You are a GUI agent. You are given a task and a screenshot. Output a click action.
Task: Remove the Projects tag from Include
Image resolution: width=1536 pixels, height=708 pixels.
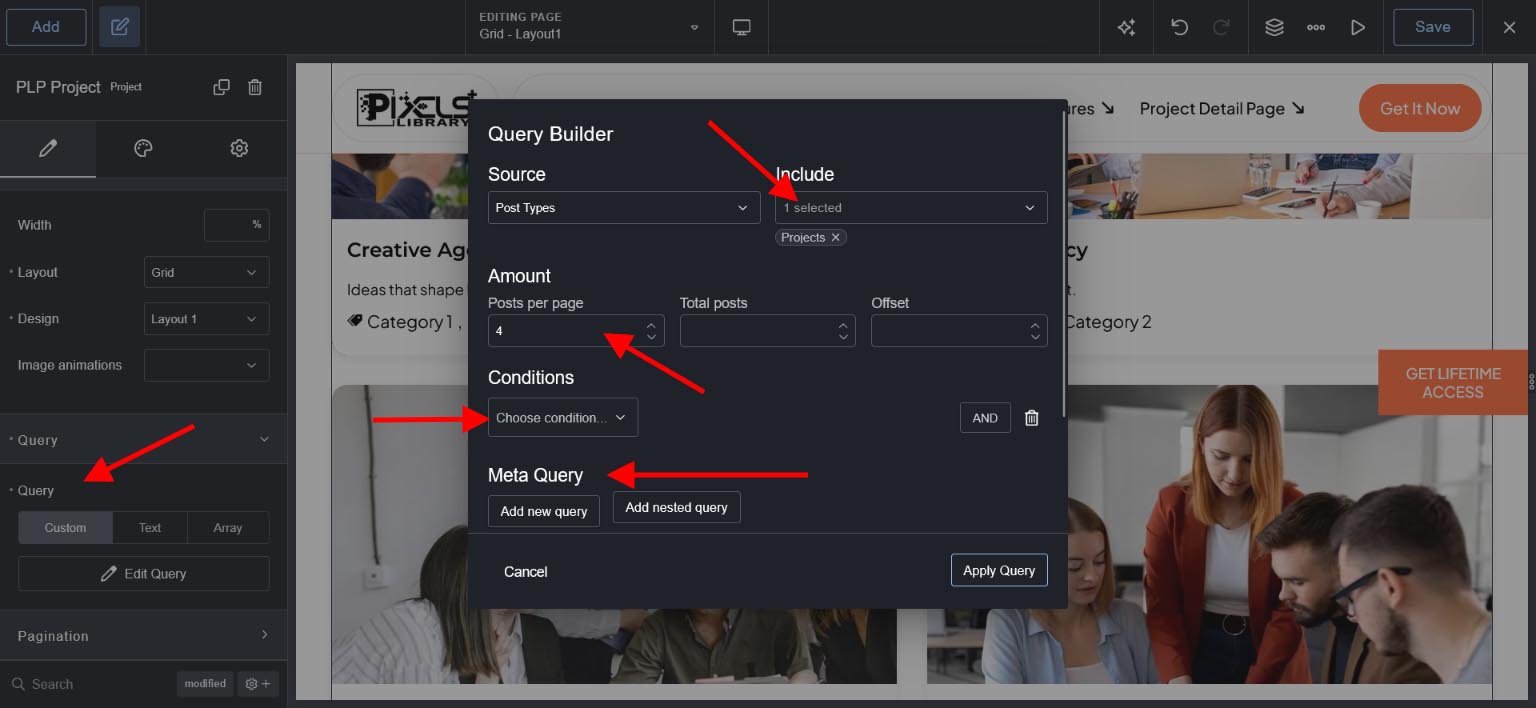[x=836, y=237]
